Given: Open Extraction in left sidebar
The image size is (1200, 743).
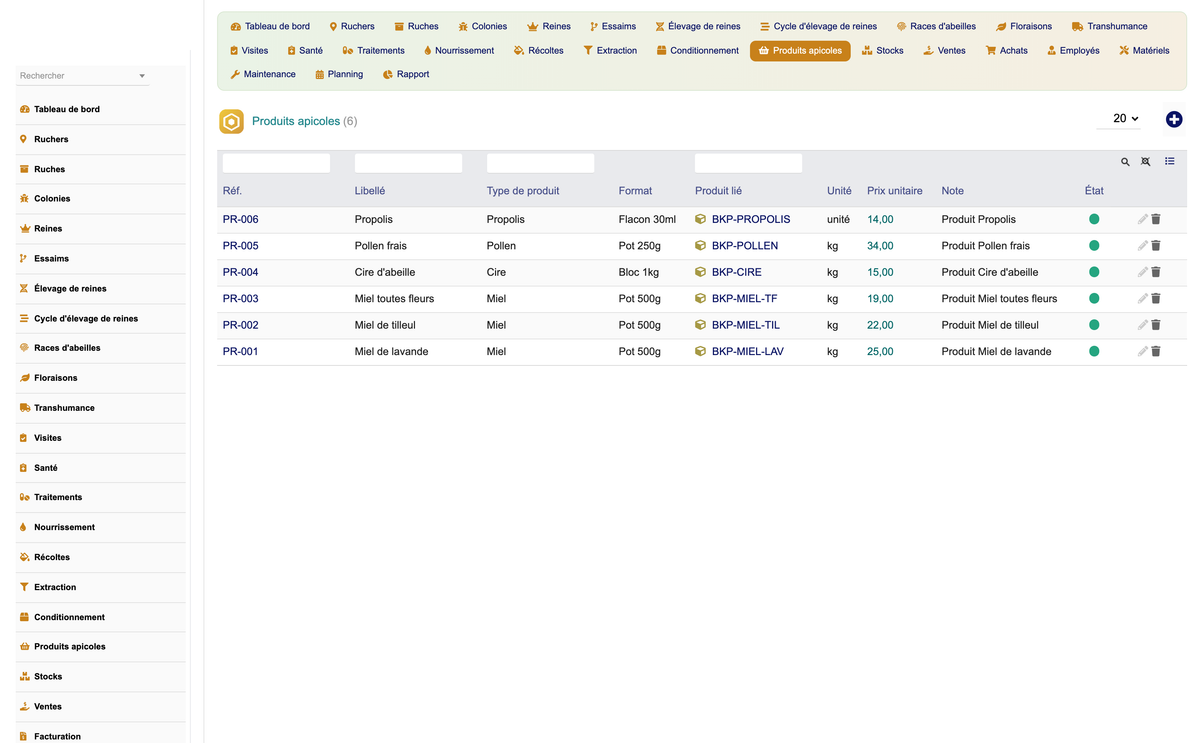Looking at the screenshot, I should point(101,587).
